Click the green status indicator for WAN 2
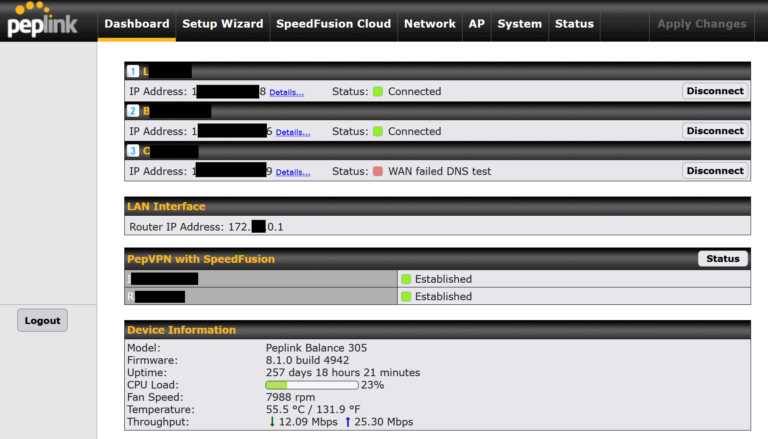This screenshot has height=439, width=768. pos(378,131)
